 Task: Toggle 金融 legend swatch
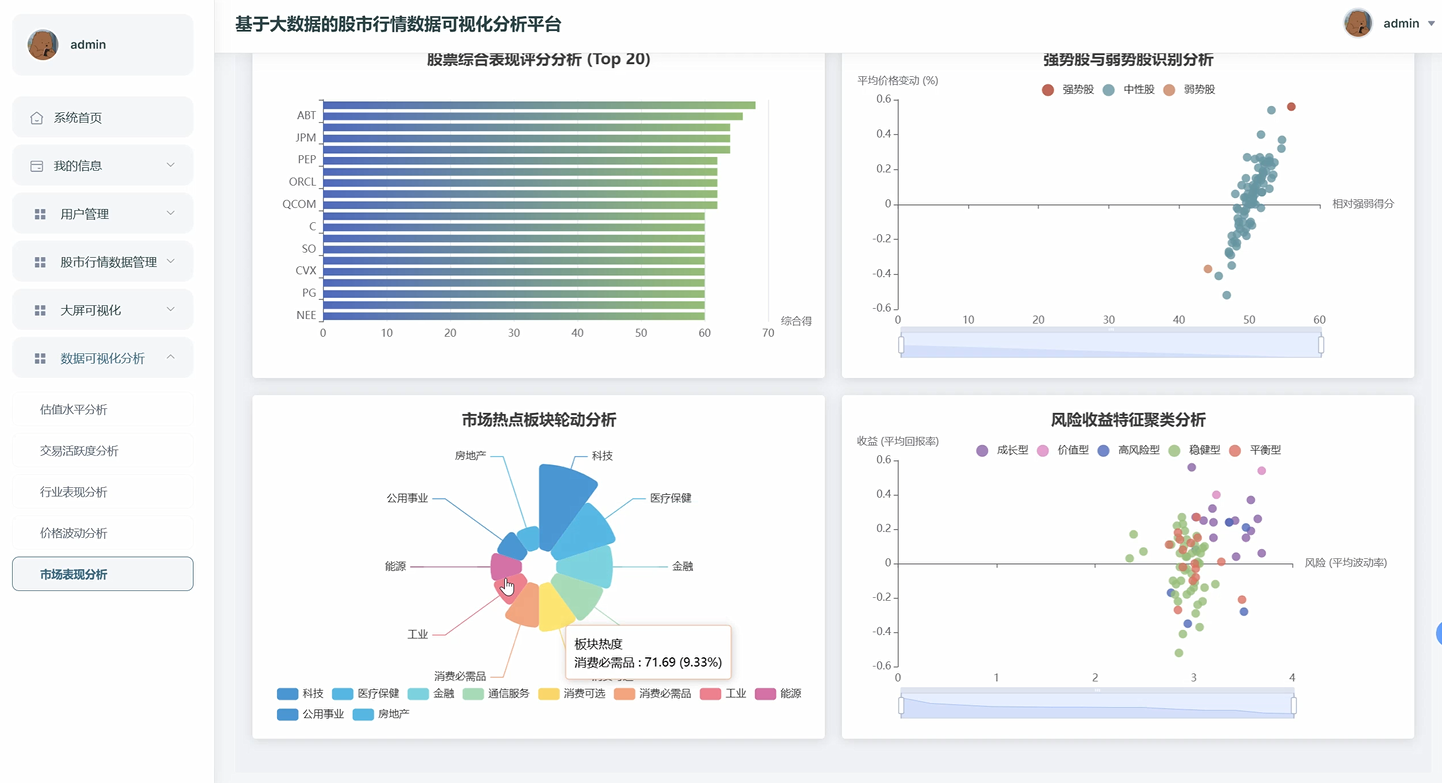418,694
